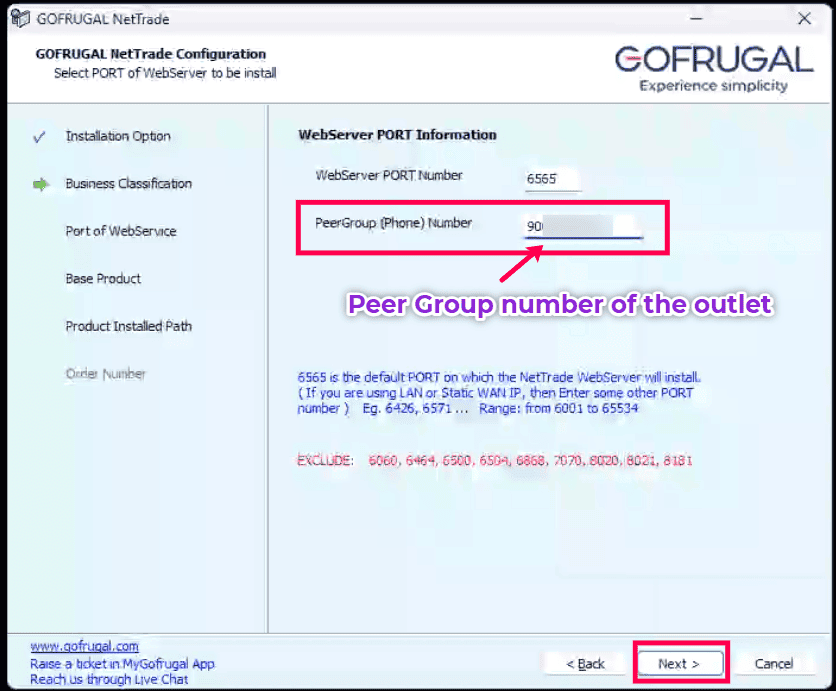Viewport: 836px width, 691px height.
Task: Cancel the NetTrade installation
Action: coord(774,664)
